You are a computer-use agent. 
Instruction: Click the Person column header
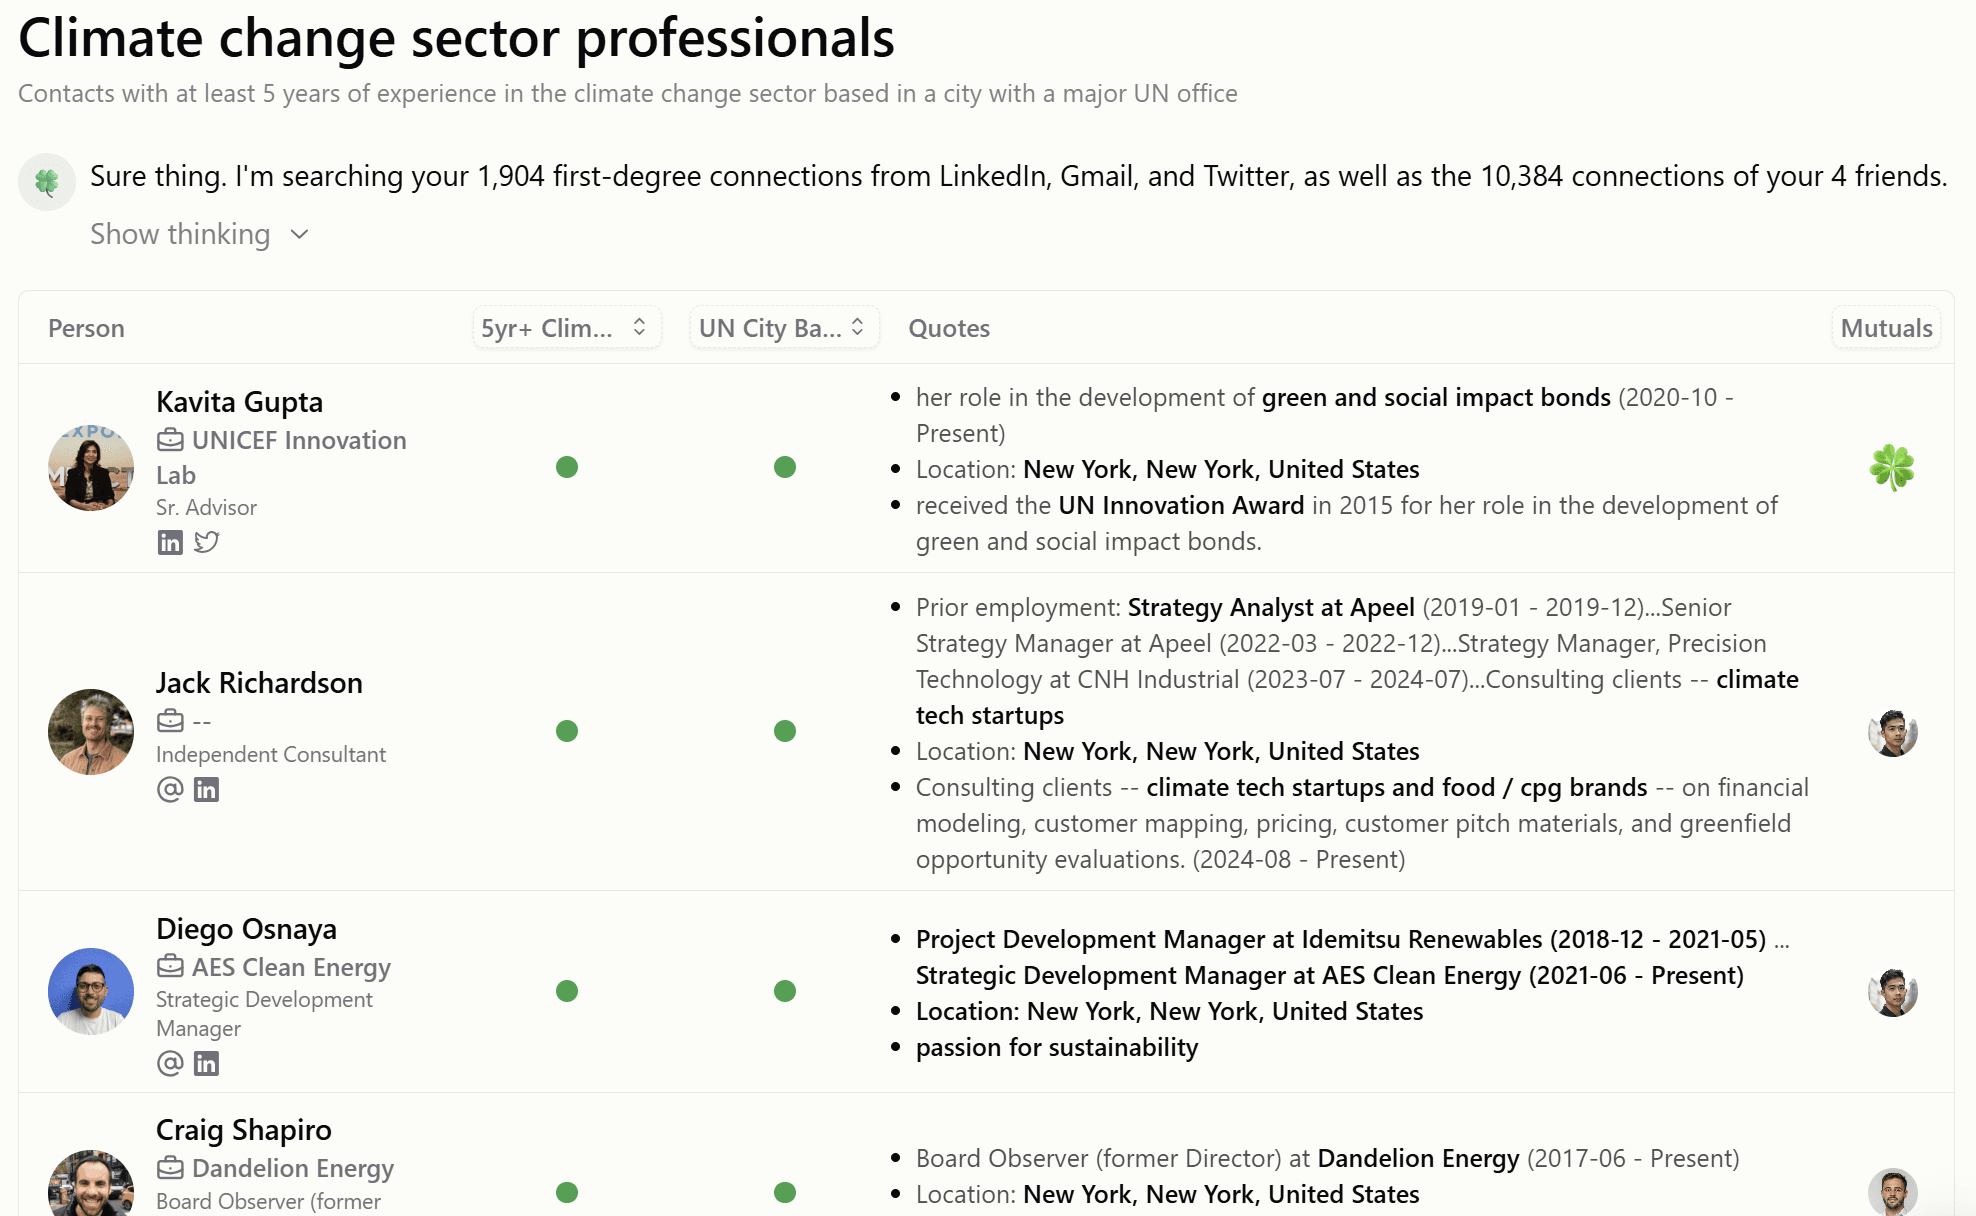(86, 328)
